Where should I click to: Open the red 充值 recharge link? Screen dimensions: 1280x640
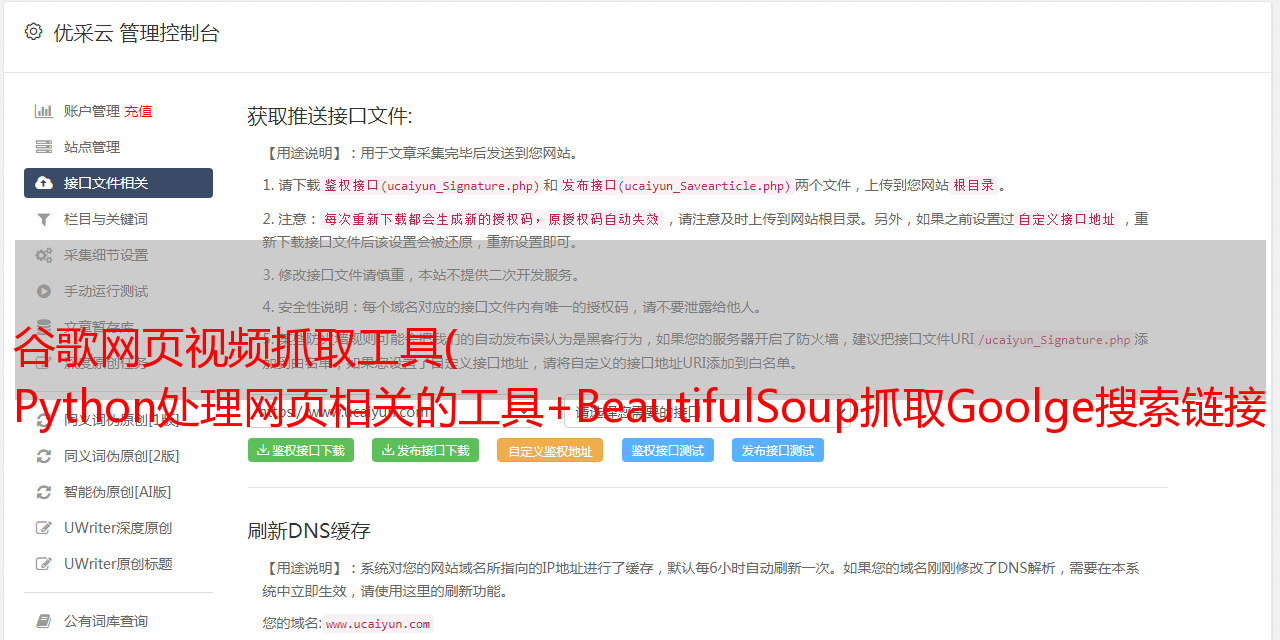click(138, 111)
